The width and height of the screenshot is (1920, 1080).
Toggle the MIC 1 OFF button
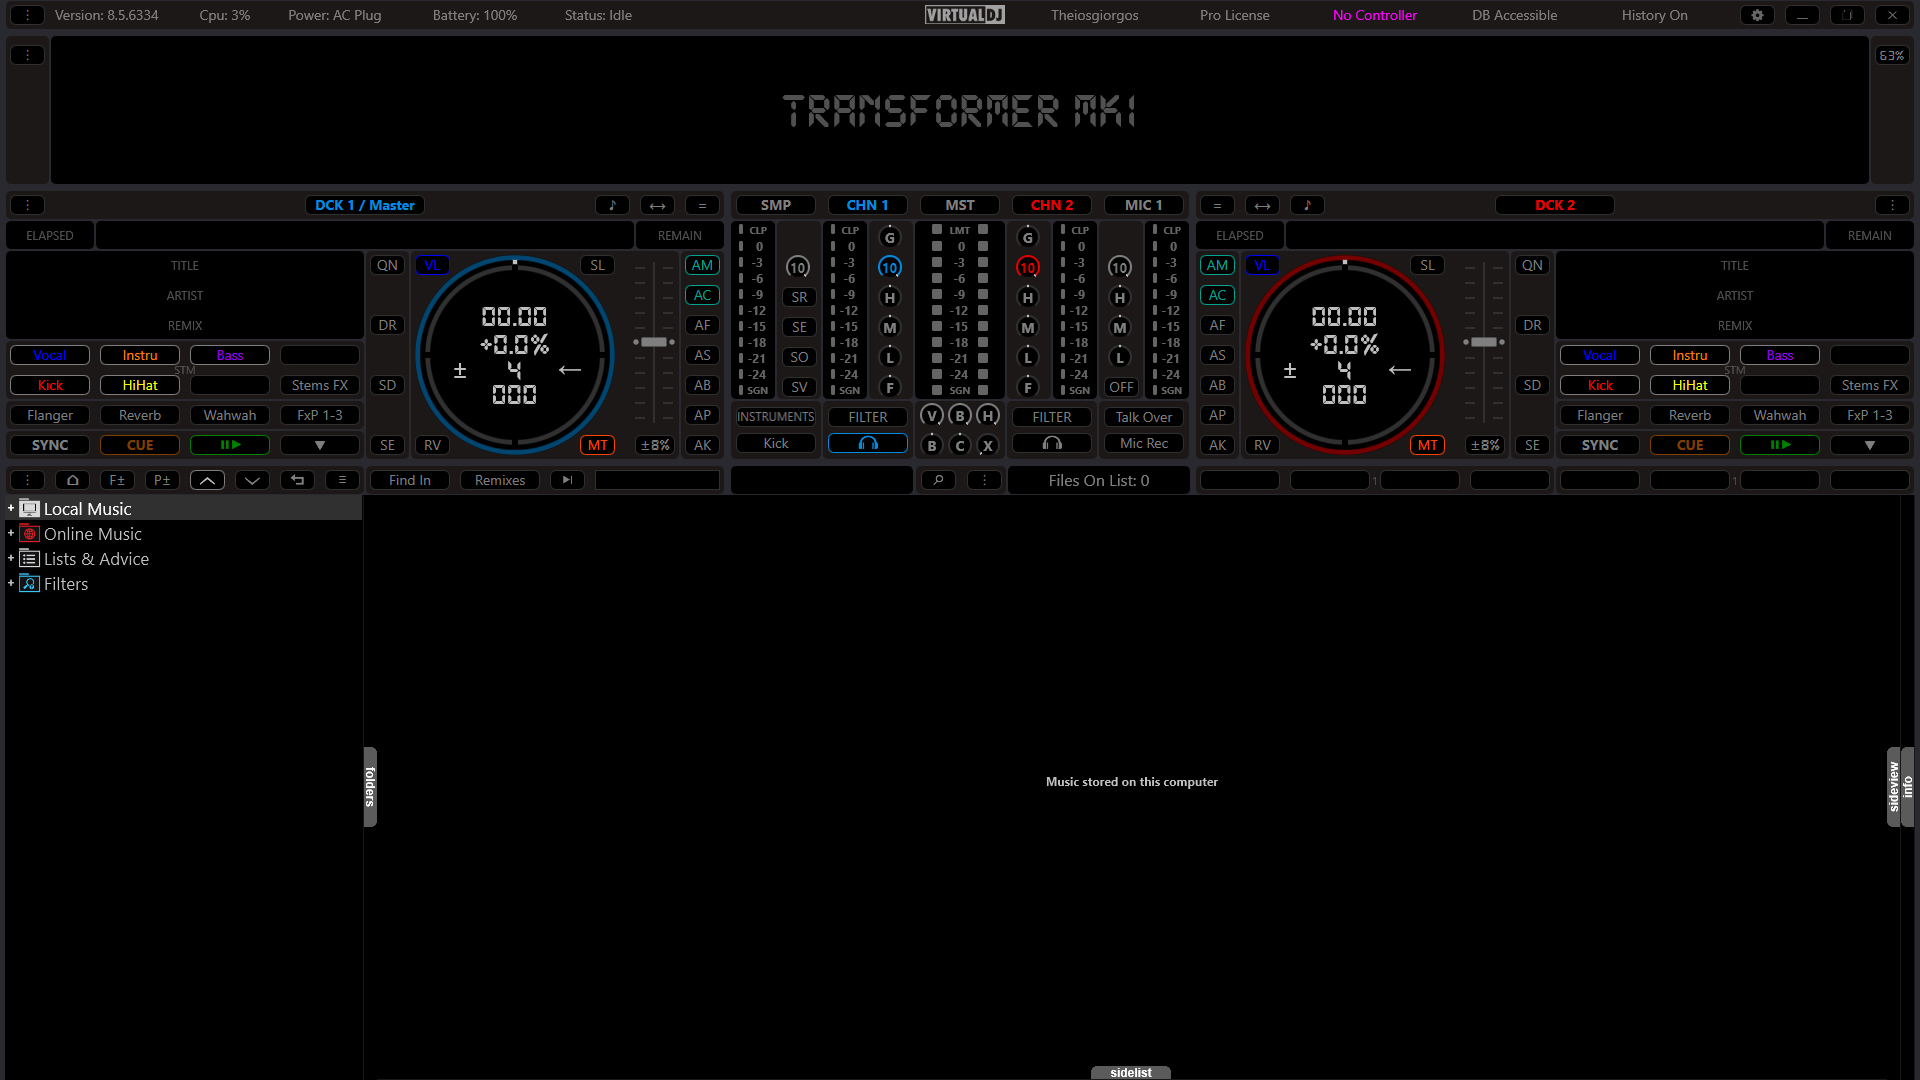pyautogui.click(x=1121, y=387)
